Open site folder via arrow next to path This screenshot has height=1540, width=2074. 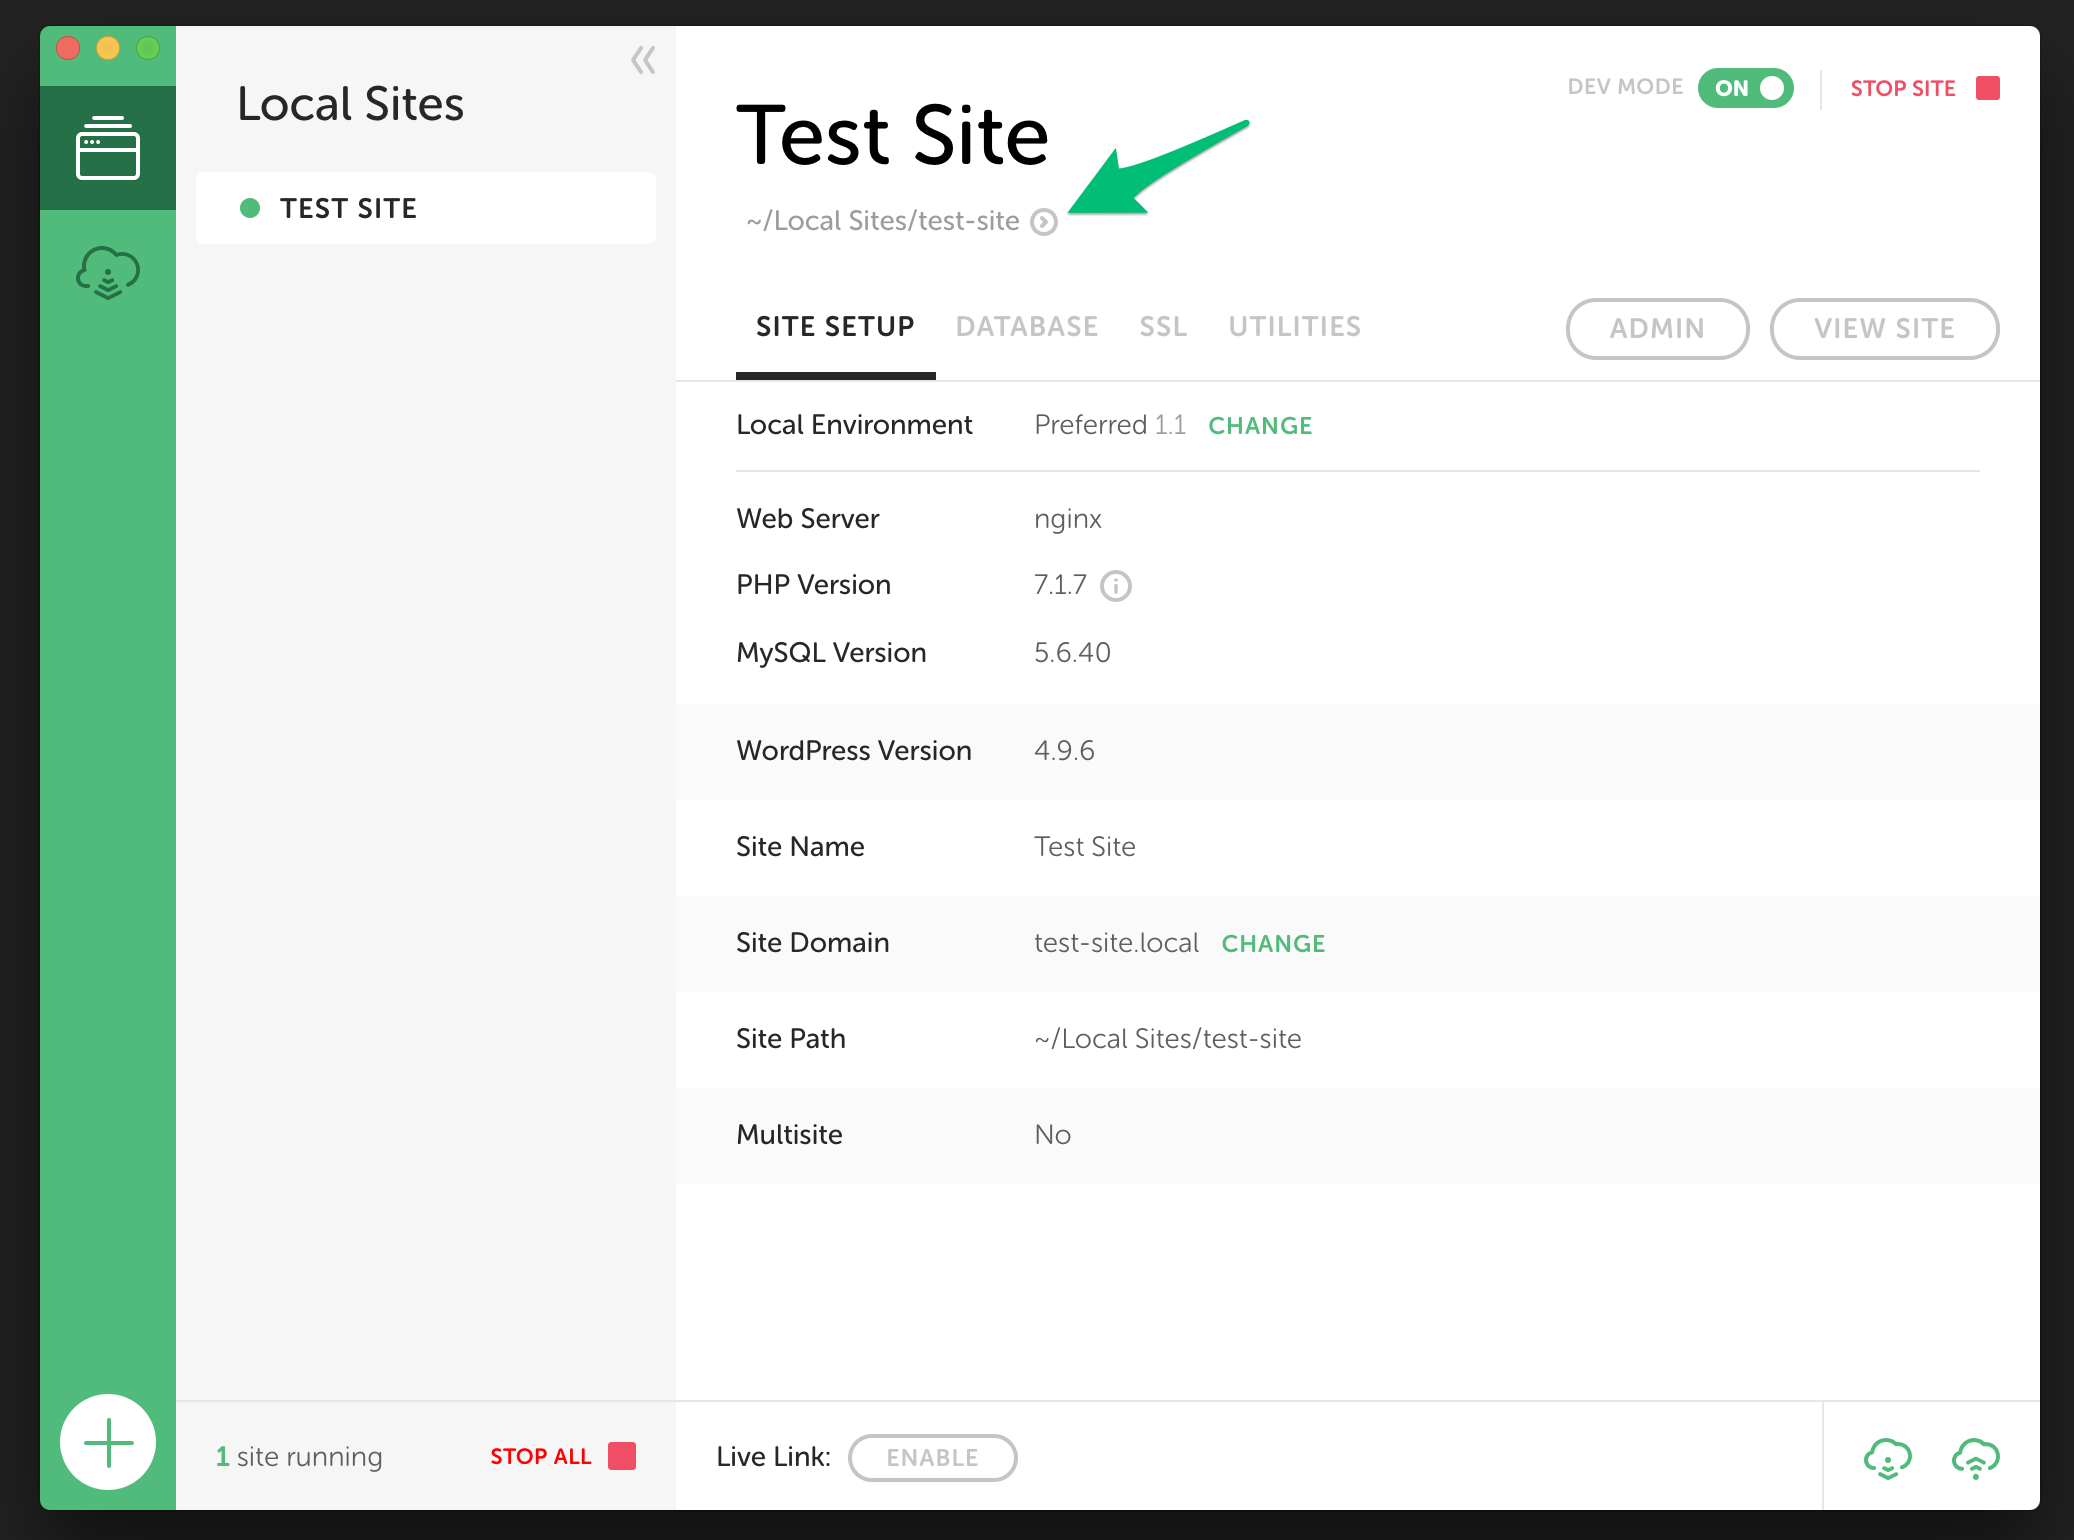1044,222
